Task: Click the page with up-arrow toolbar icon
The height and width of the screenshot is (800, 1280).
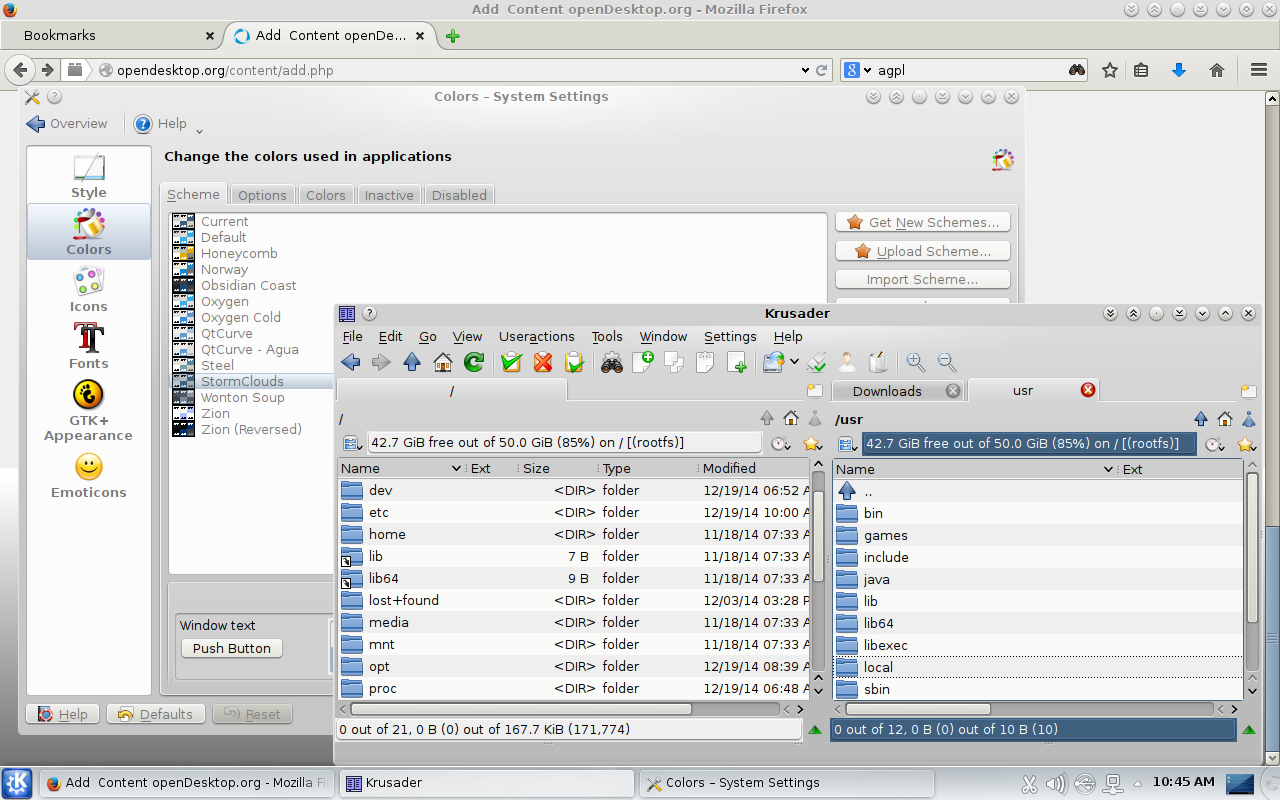Action: click(x=705, y=362)
